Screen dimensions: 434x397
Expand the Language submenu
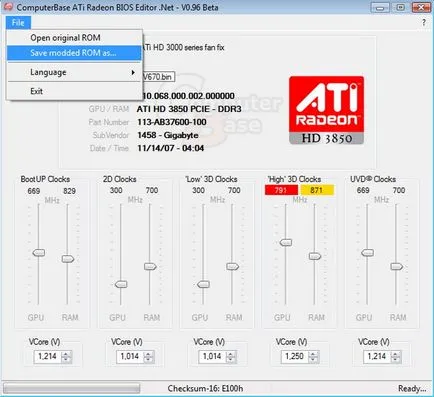pyautogui.click(x=75, y=72)
